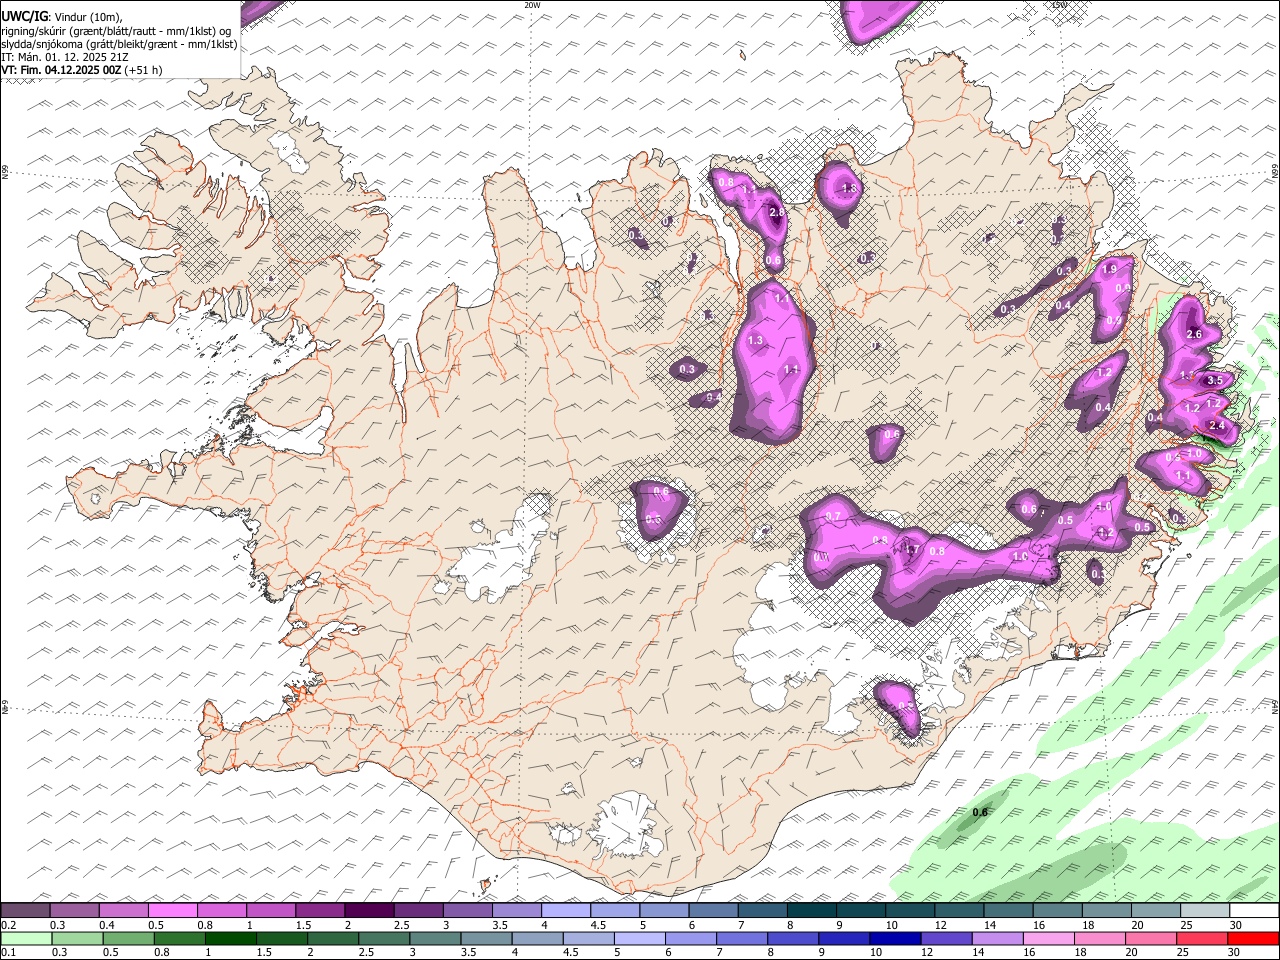The image size is (1280, 960).
Task: Click the '0.1' label under the bottom legend row
Action: [8, 952]
